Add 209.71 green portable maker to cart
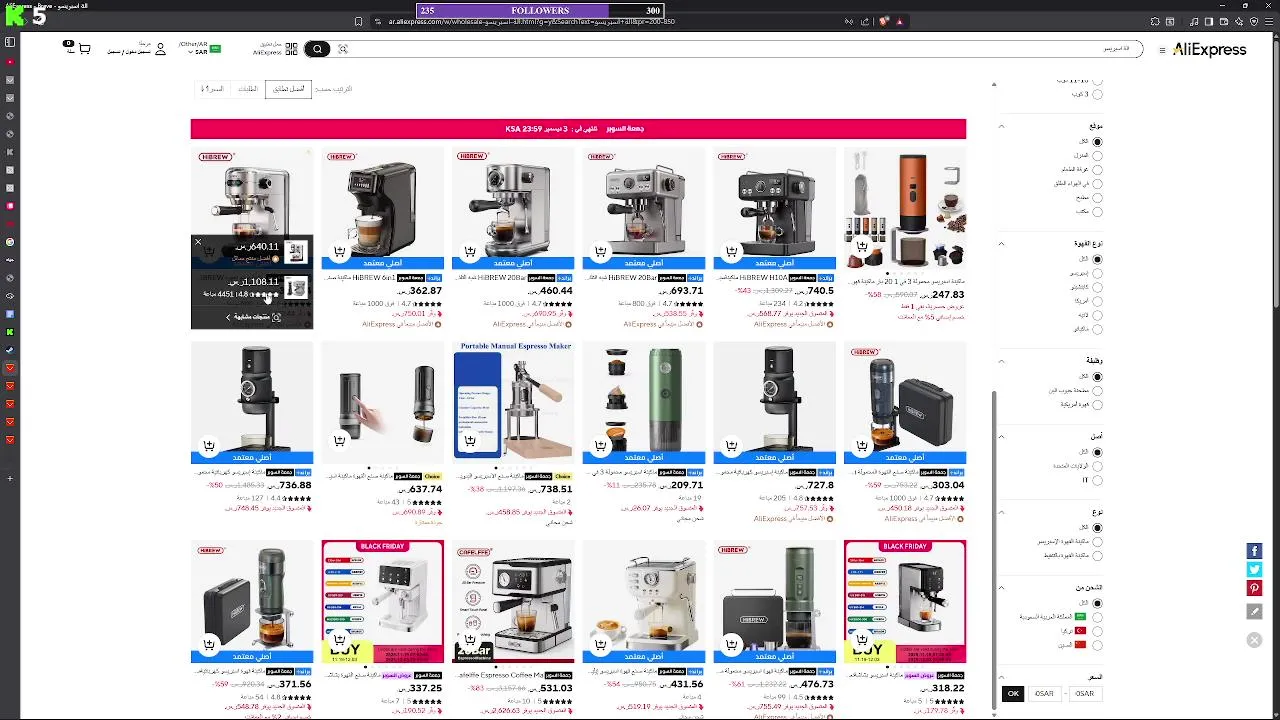This screenshot has width=1280, height=720. tap(601, 445)
